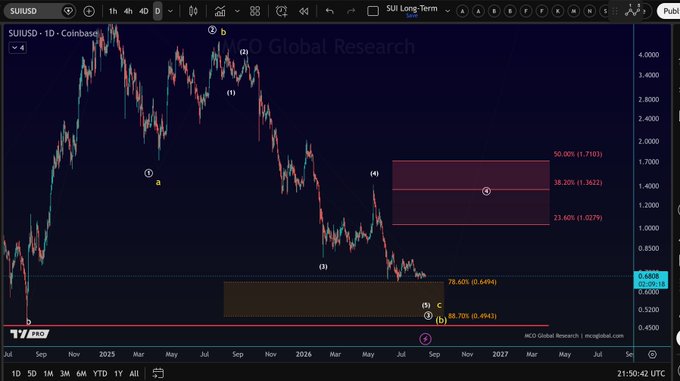Expand the favorite indicators chevron
The image size is (680, 381).
click(x=237, y=11)
